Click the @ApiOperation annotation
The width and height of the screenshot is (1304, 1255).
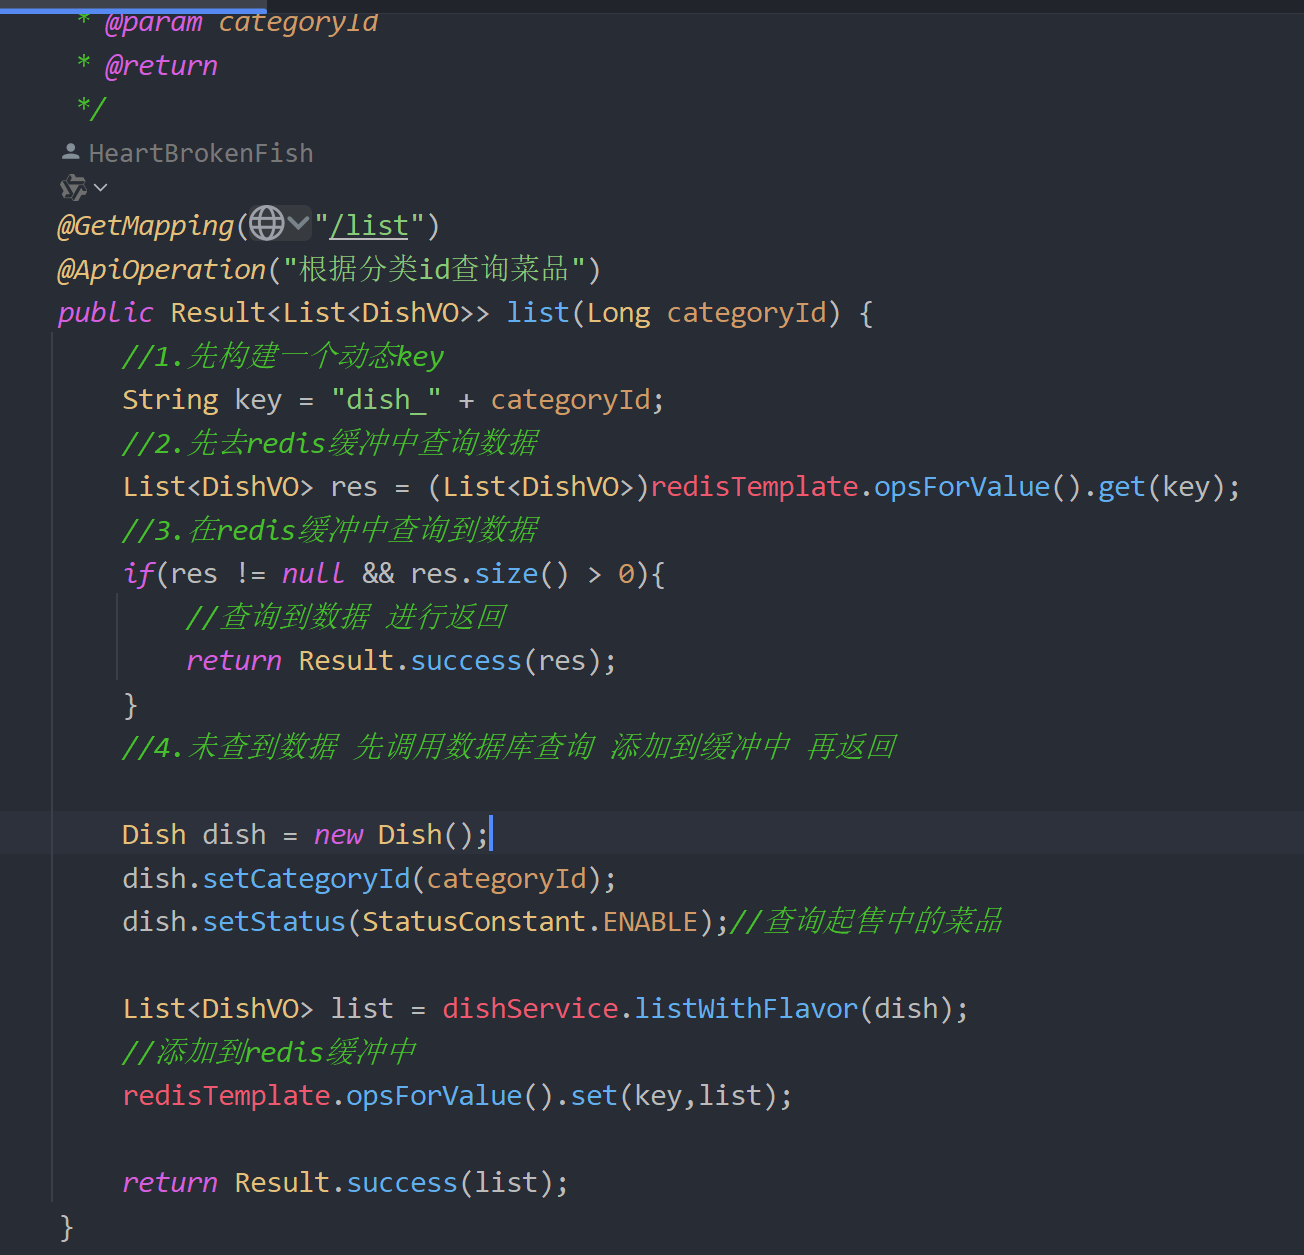point(162,269)
